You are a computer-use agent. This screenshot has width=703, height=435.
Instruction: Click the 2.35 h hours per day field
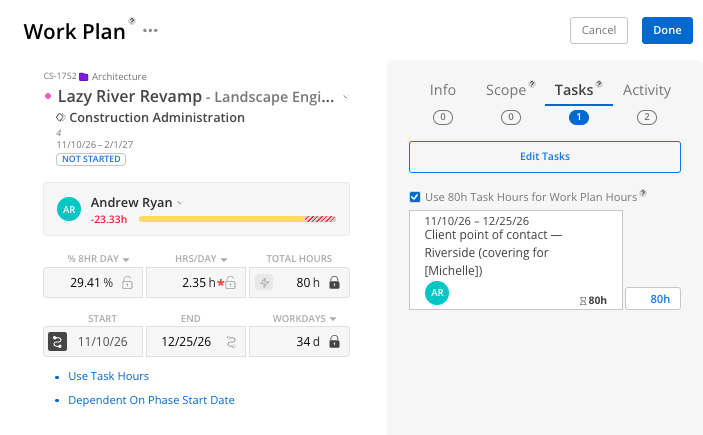point(196,283)
